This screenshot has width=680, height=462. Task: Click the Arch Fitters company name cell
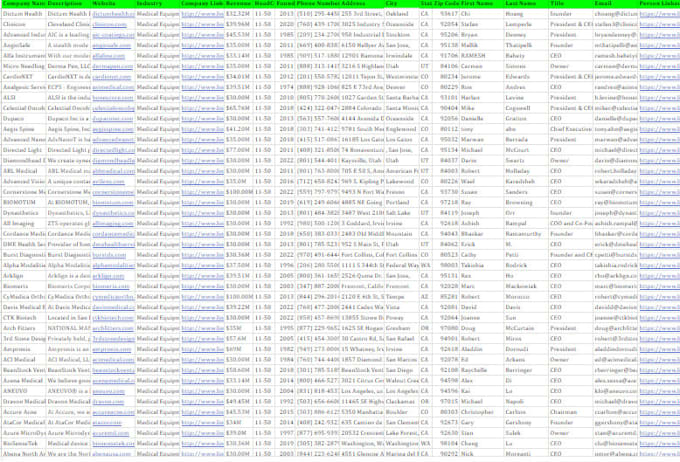pyautogui.click(x=23, y=328)
